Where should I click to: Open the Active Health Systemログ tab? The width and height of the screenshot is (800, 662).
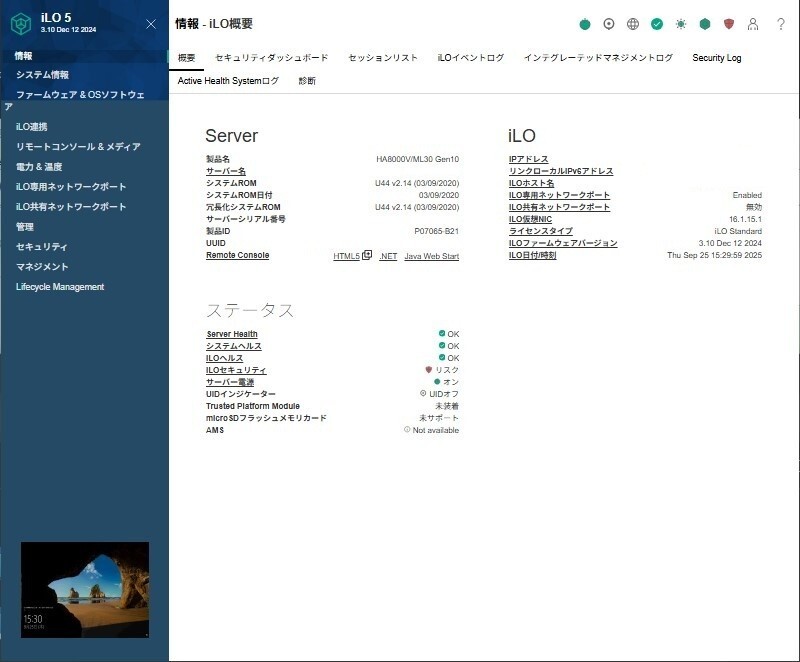click(x=228, y=81)
